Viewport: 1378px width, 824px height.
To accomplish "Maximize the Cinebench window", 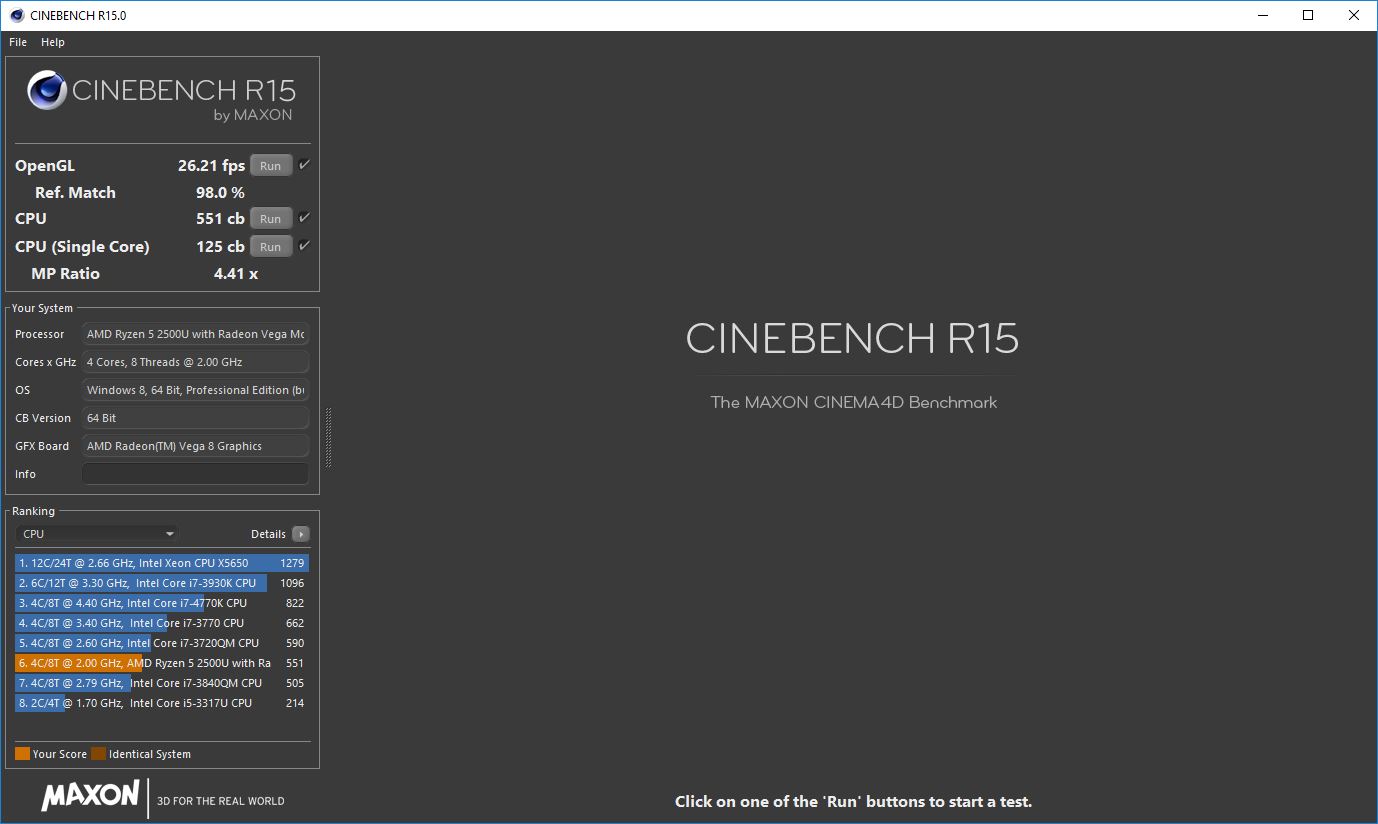I will click(x=1308, y=15).
